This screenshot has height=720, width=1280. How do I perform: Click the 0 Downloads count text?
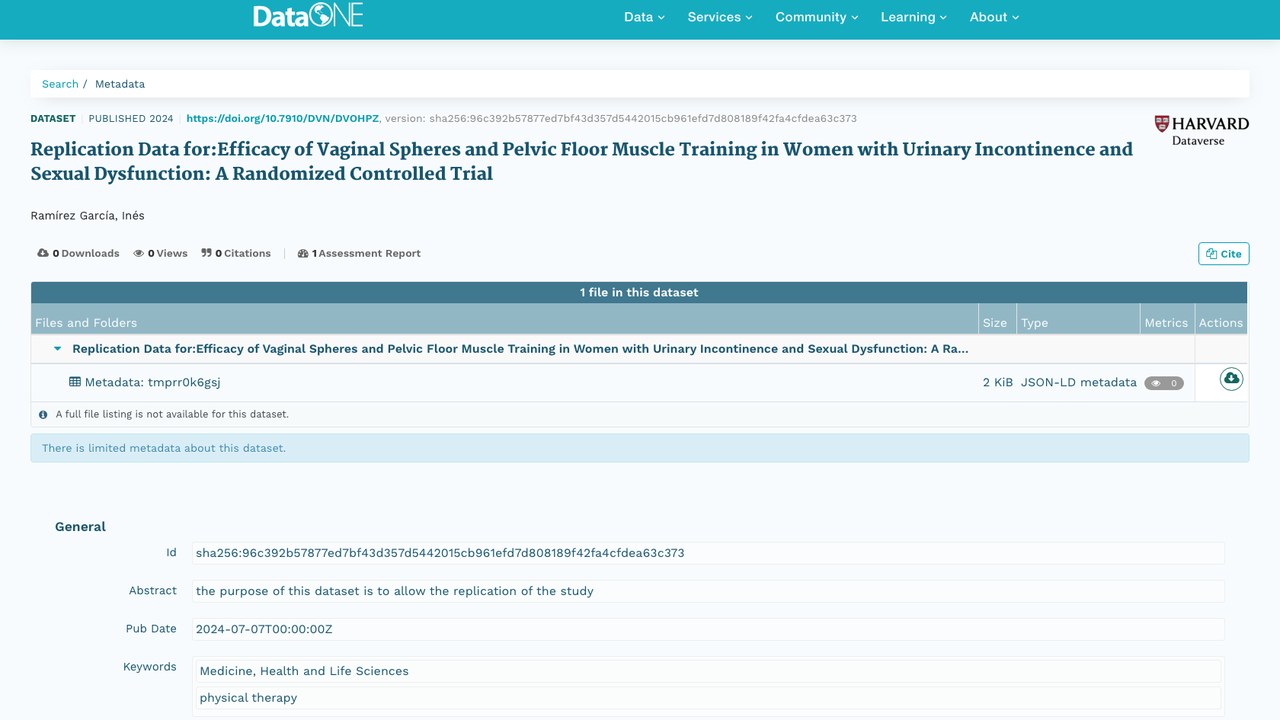click(86, 253)
